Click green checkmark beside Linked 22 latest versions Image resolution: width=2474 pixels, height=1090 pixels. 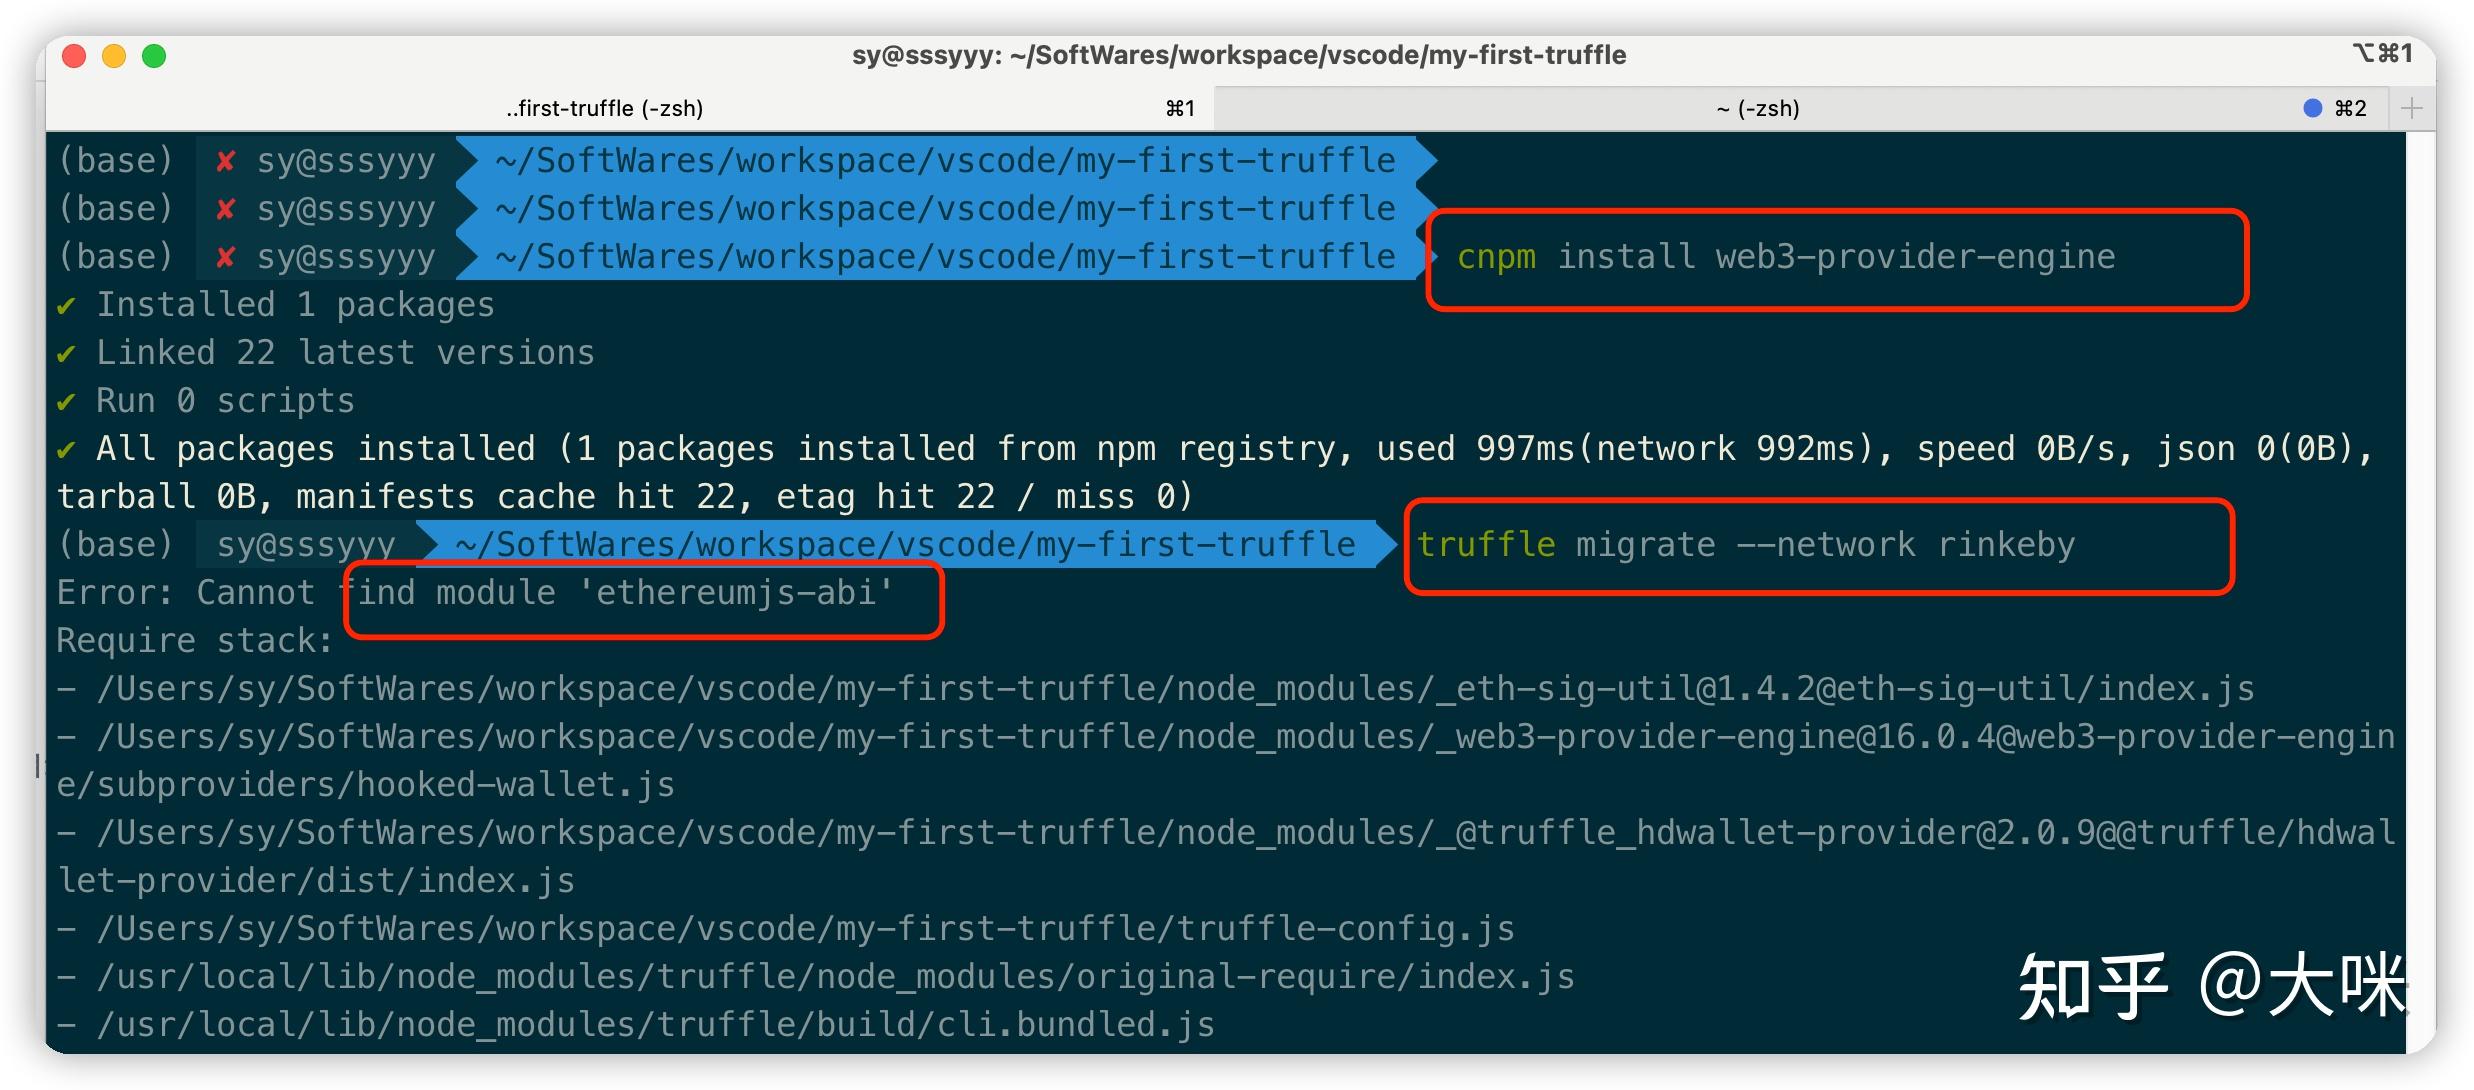(x=67, y=354)
